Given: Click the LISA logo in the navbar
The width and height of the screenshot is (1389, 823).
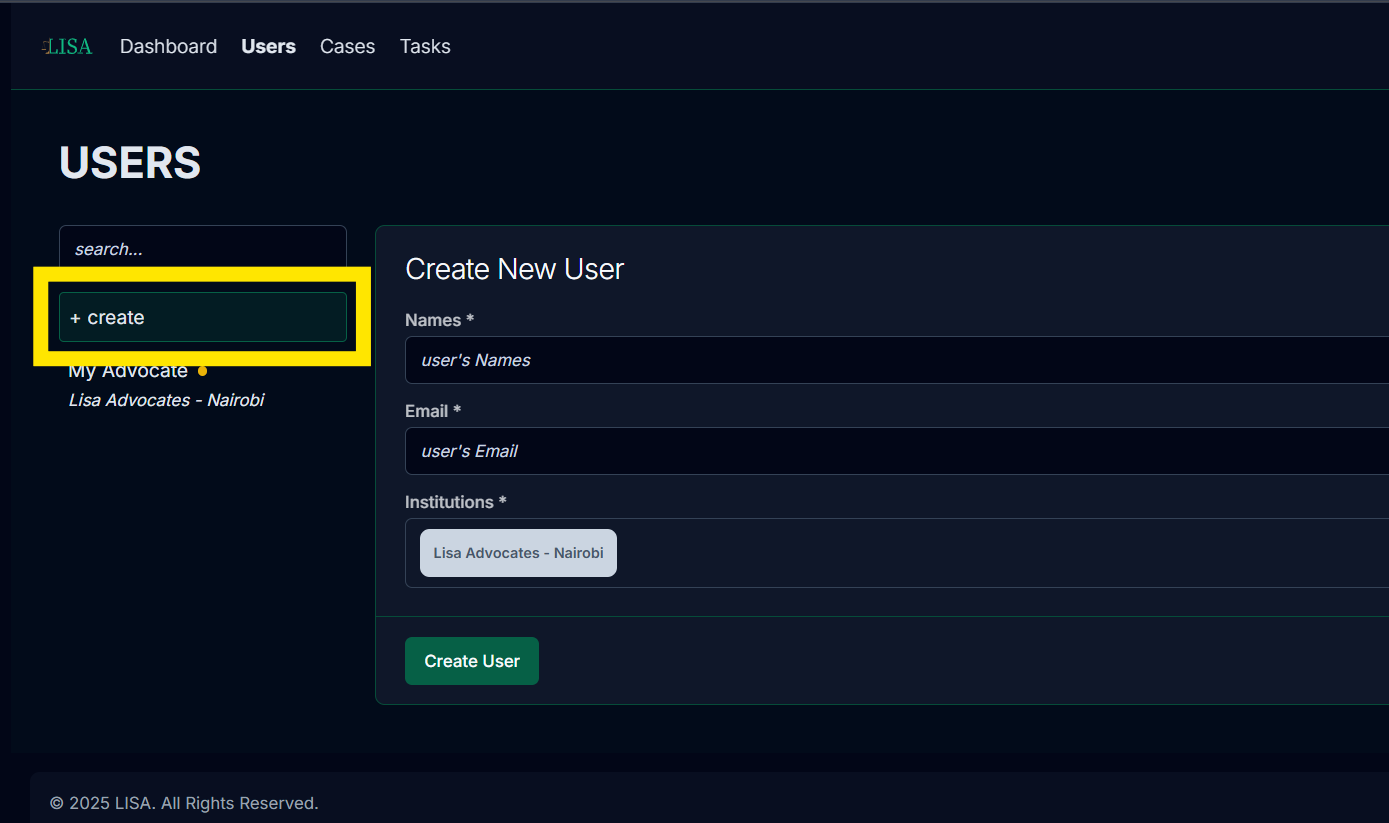Looking at the screenshot, I should pos(66,46).
